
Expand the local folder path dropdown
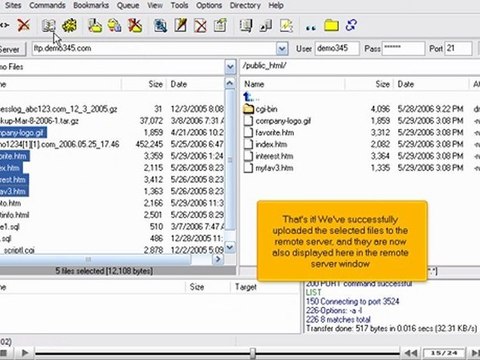230,67
